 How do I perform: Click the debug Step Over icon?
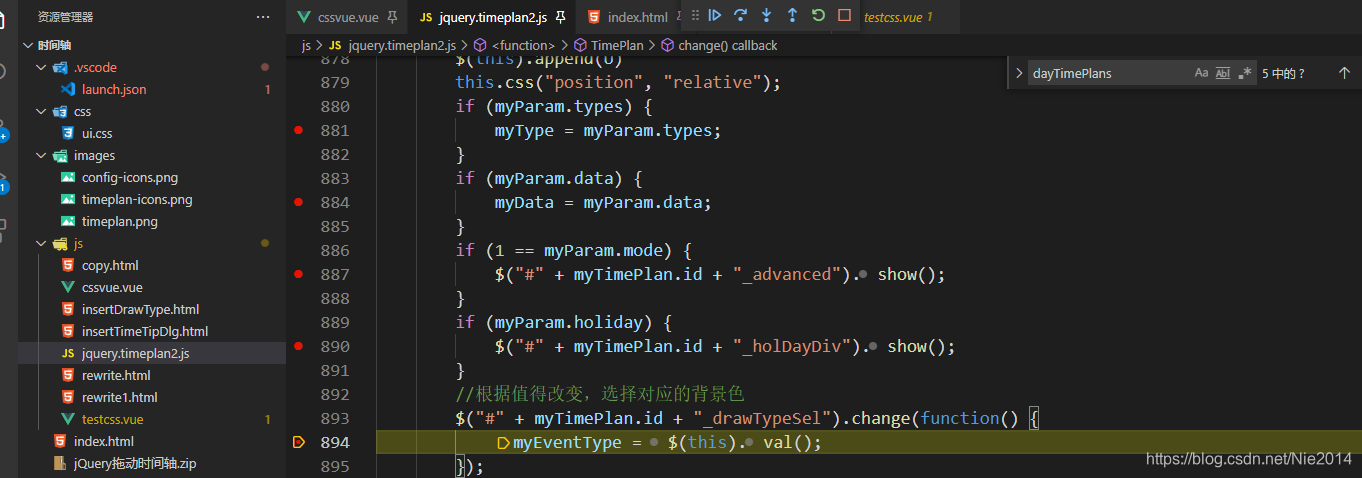point(741,15)
